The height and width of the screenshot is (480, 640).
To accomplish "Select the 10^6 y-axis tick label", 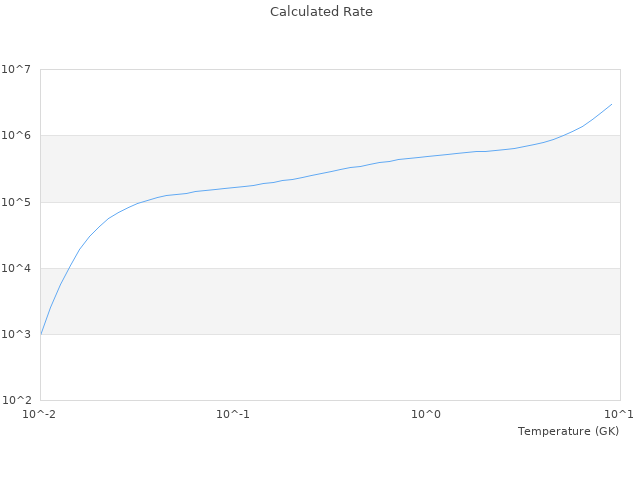I will coord(16,136).
